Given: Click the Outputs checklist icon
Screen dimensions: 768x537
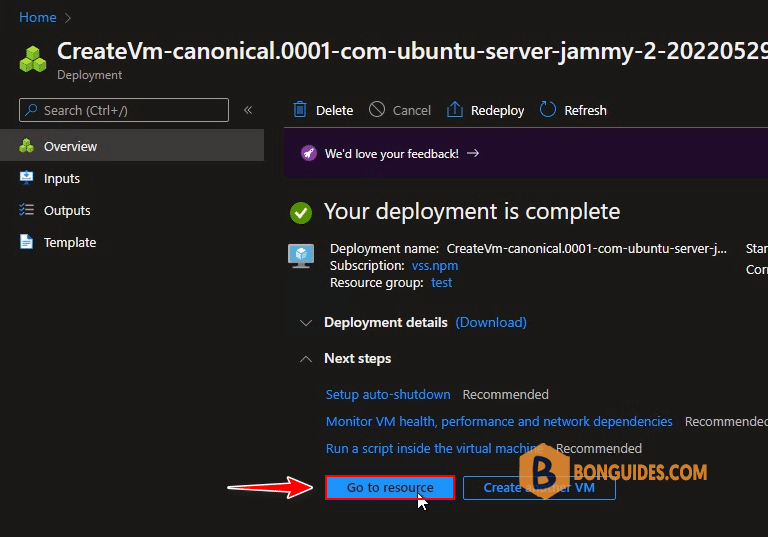Looking at the screenshot, I should 26,210.
